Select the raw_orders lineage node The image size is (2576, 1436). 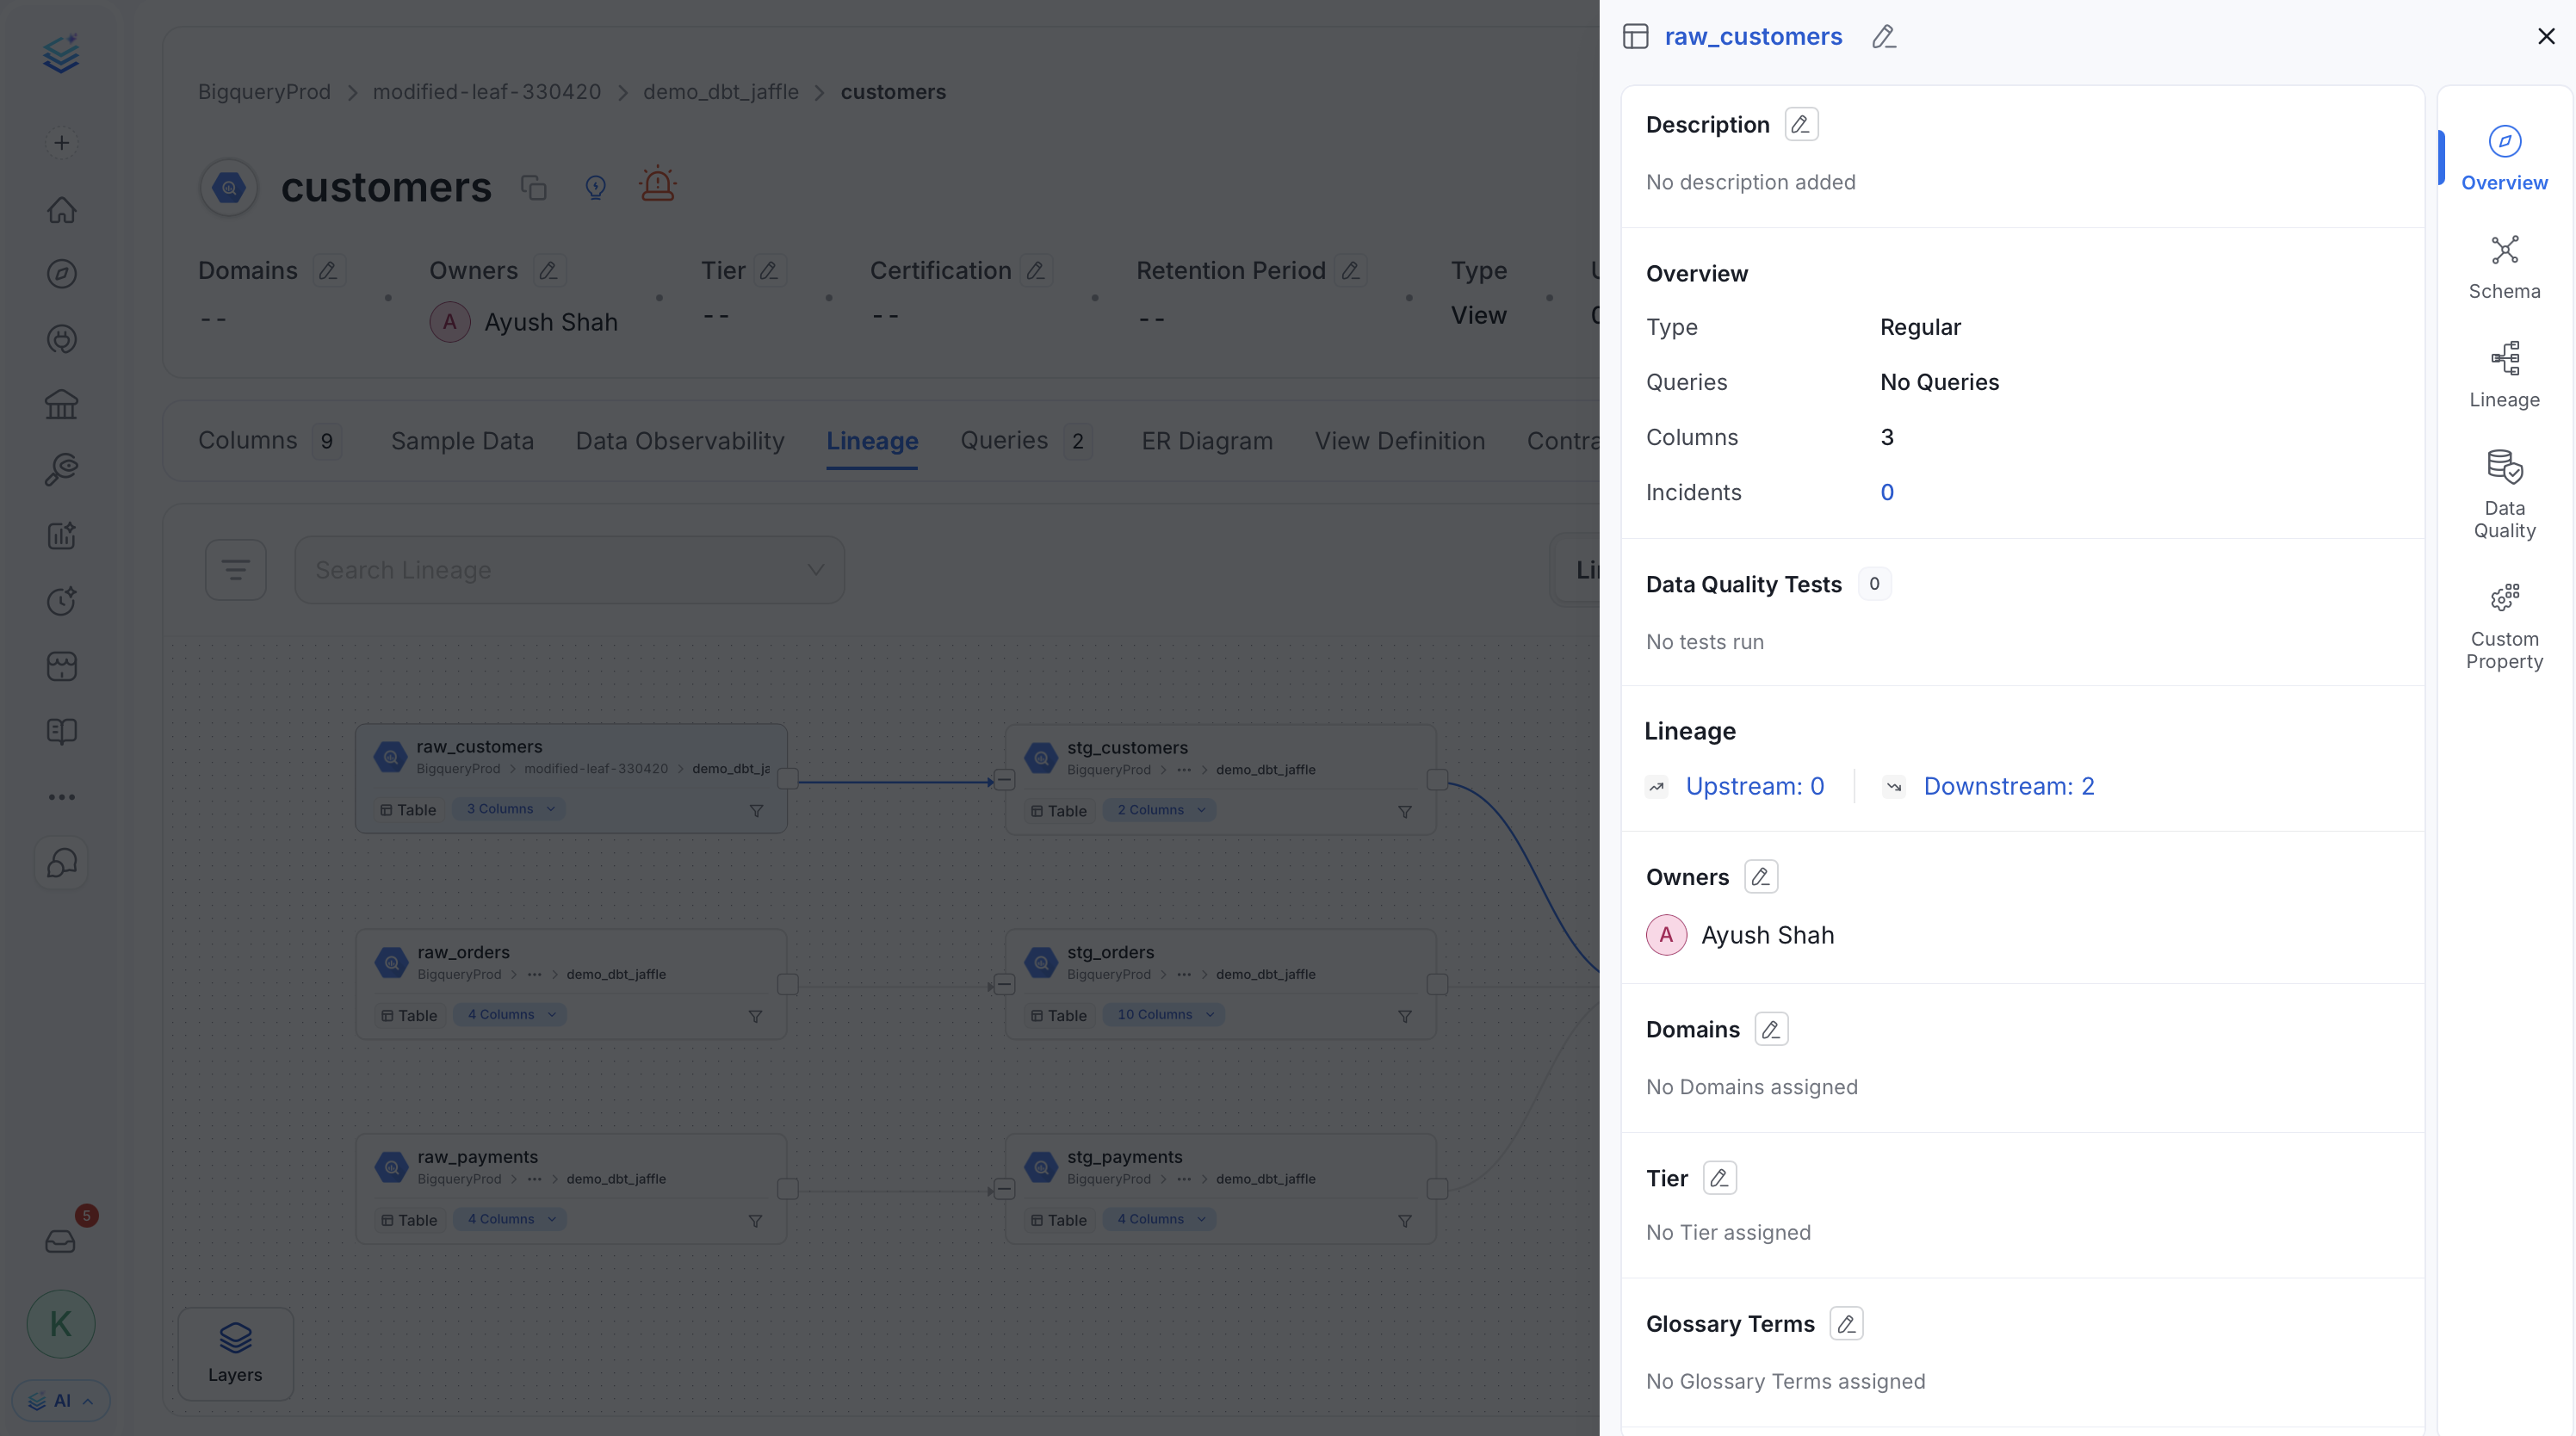(571, 983)
